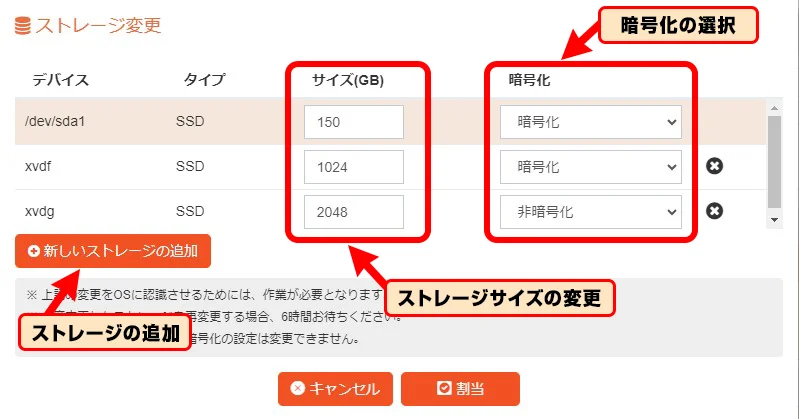799x419 pixels.
Task: Open the xvdf 暗号化 dropdown
Action: coord(591,167)
